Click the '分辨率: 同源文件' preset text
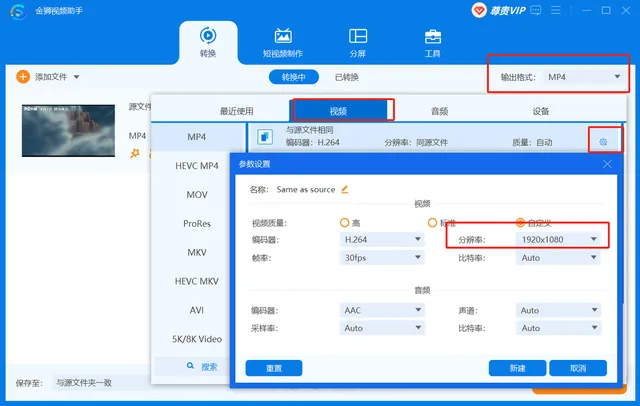Screen dimensions: 640x406 coord(416,142)
